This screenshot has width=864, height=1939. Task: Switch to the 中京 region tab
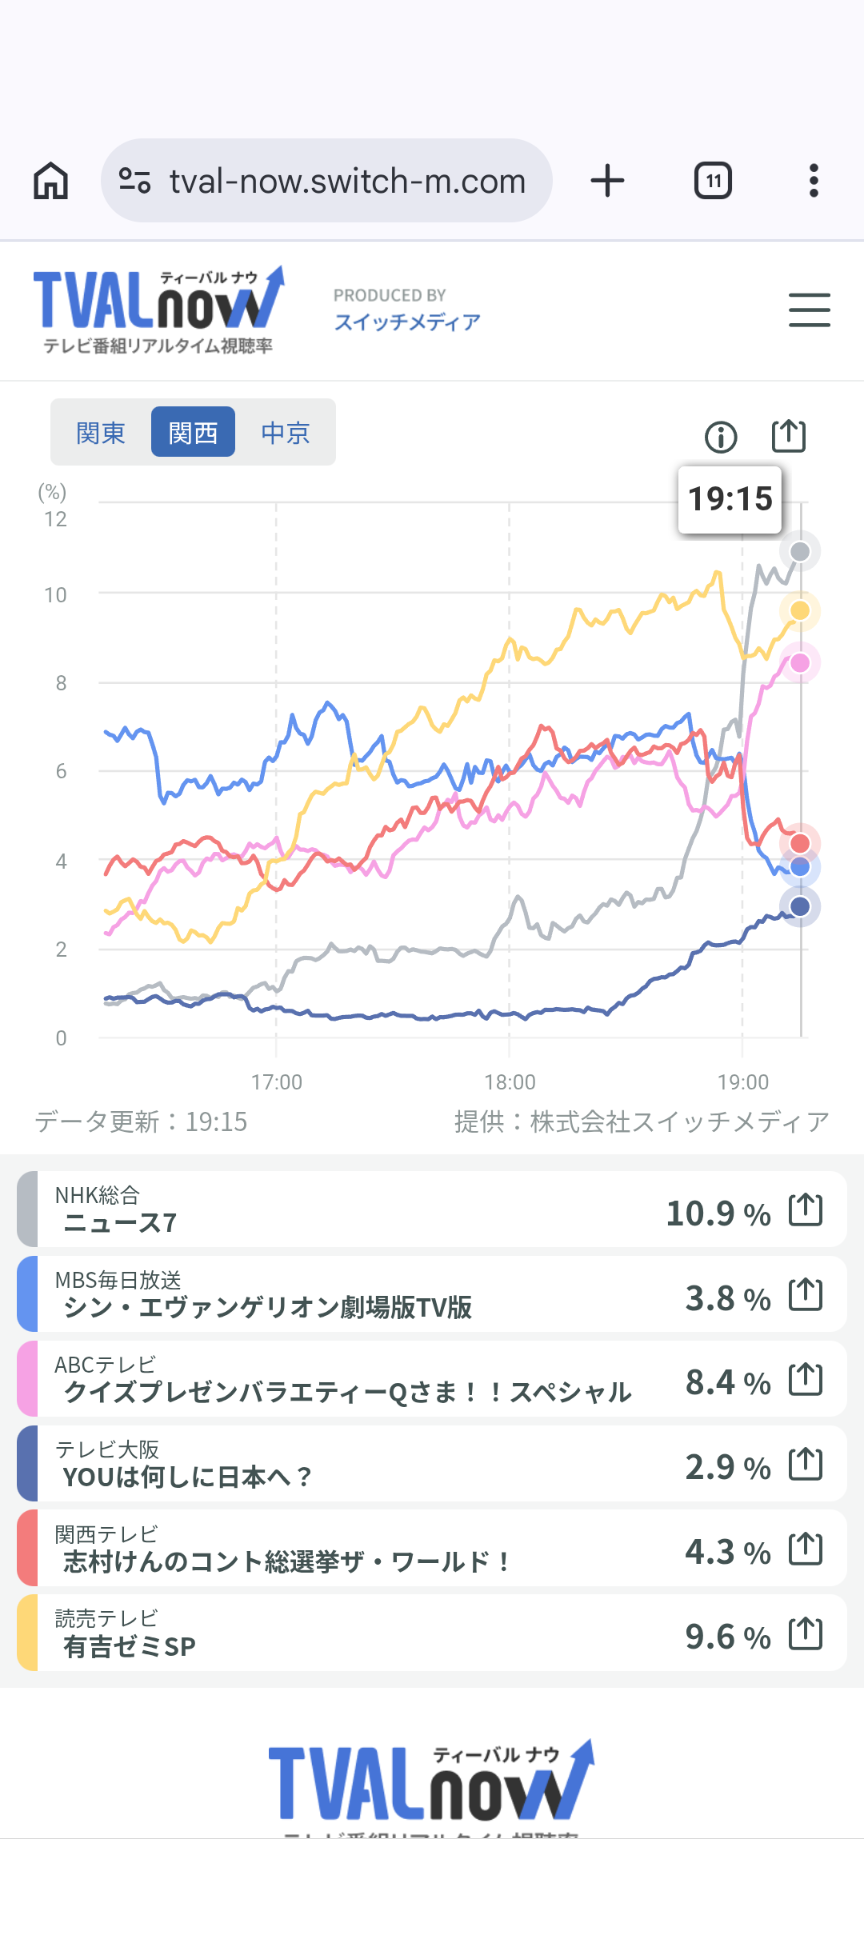pos(286,433)
